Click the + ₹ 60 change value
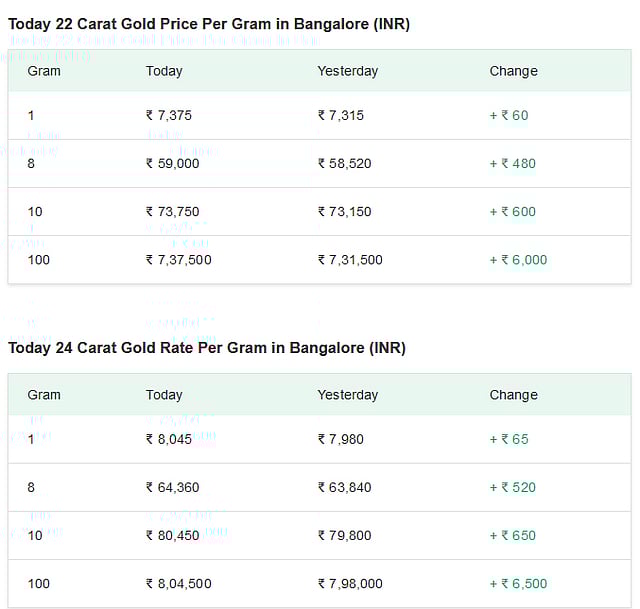The image size is (640, 609). [x=509, y=115]
